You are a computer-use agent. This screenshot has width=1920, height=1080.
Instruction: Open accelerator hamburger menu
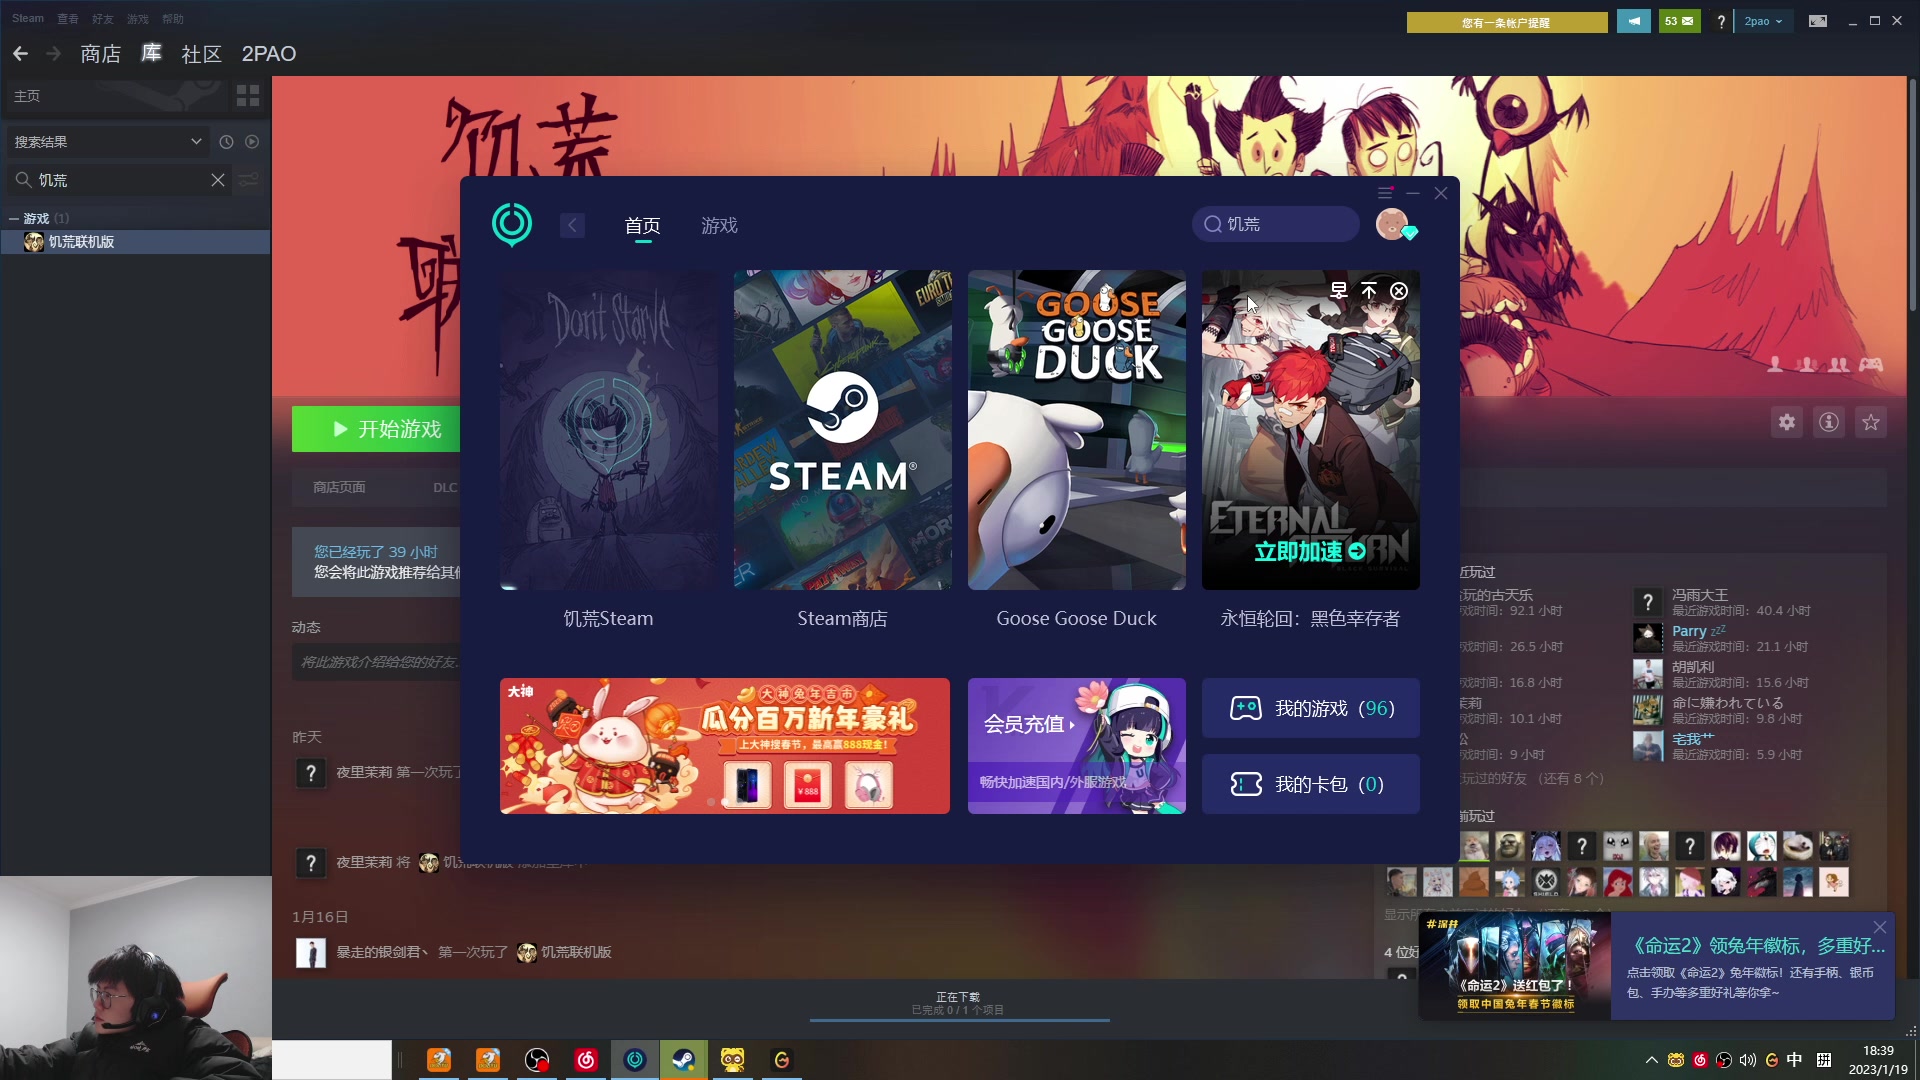pyautogui.click(x=1385, y=193)
